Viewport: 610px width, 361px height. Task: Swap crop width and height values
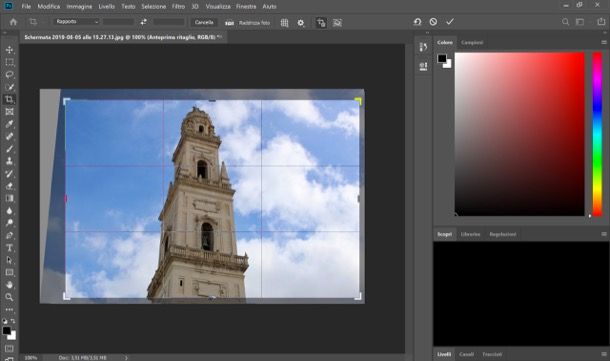(x=144, y=22)
